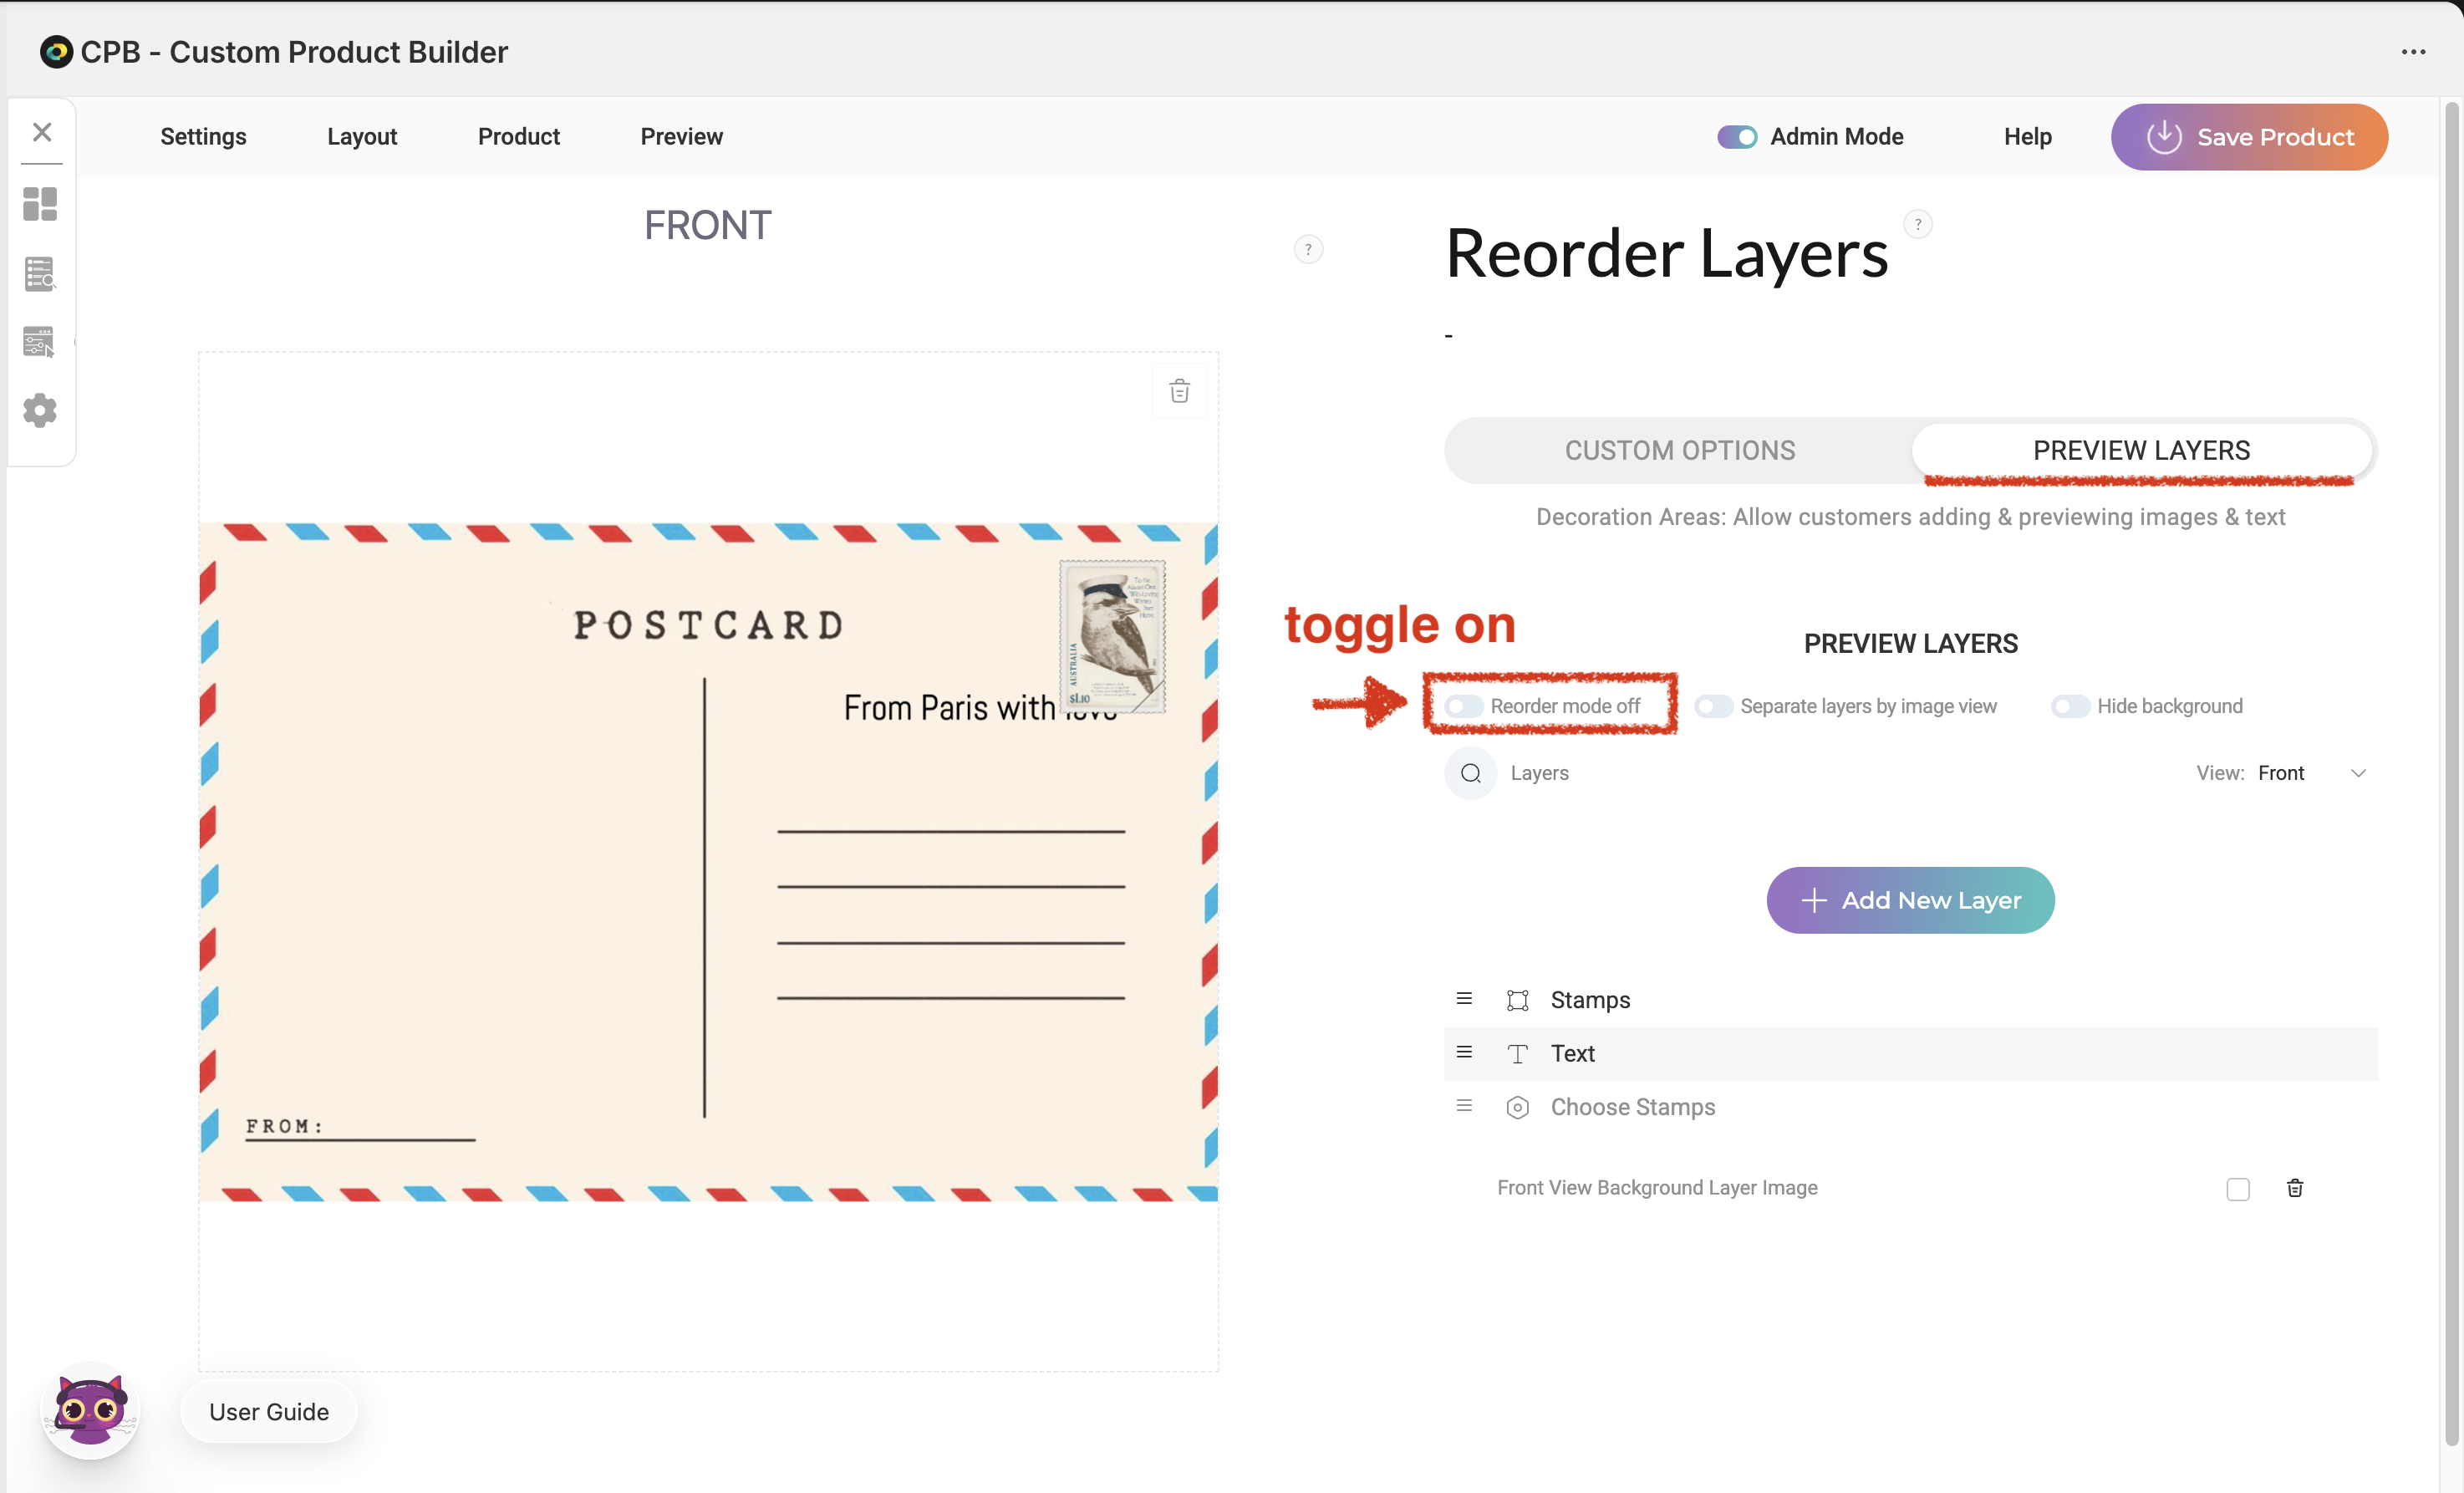Viewport: 2464px width, 1493px height.
Task: Click the Text layer T icon
Action: 1517,1053
